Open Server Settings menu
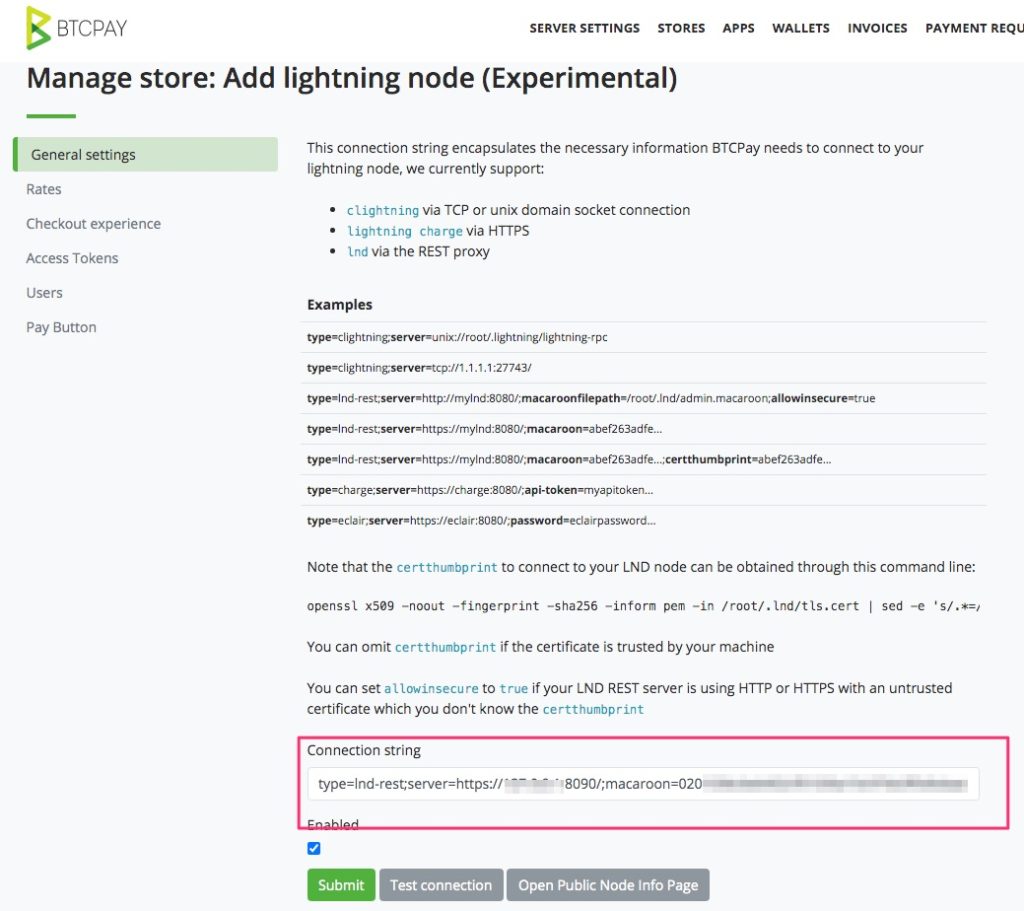The image size is (1024, 911). tap(584, 28)
